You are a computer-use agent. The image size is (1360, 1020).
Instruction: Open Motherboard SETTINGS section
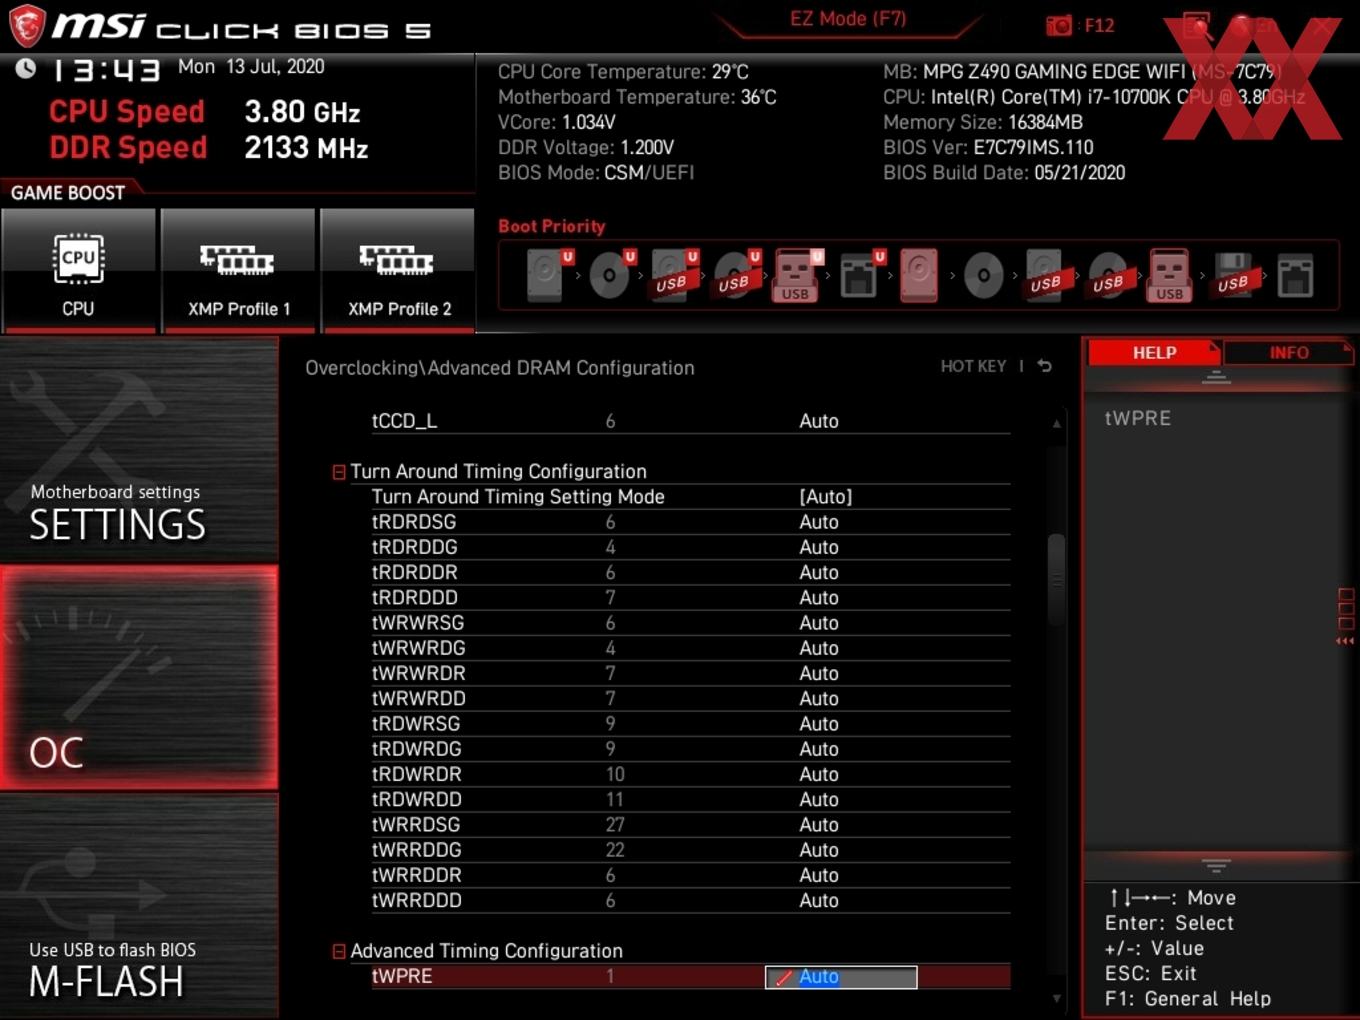click(139, 449)
